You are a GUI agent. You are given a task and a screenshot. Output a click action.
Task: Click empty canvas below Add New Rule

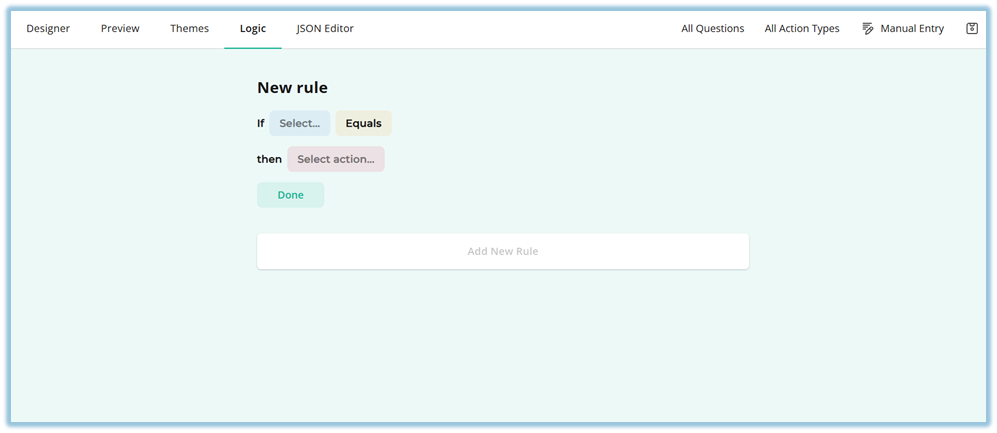tap(502, 350)
